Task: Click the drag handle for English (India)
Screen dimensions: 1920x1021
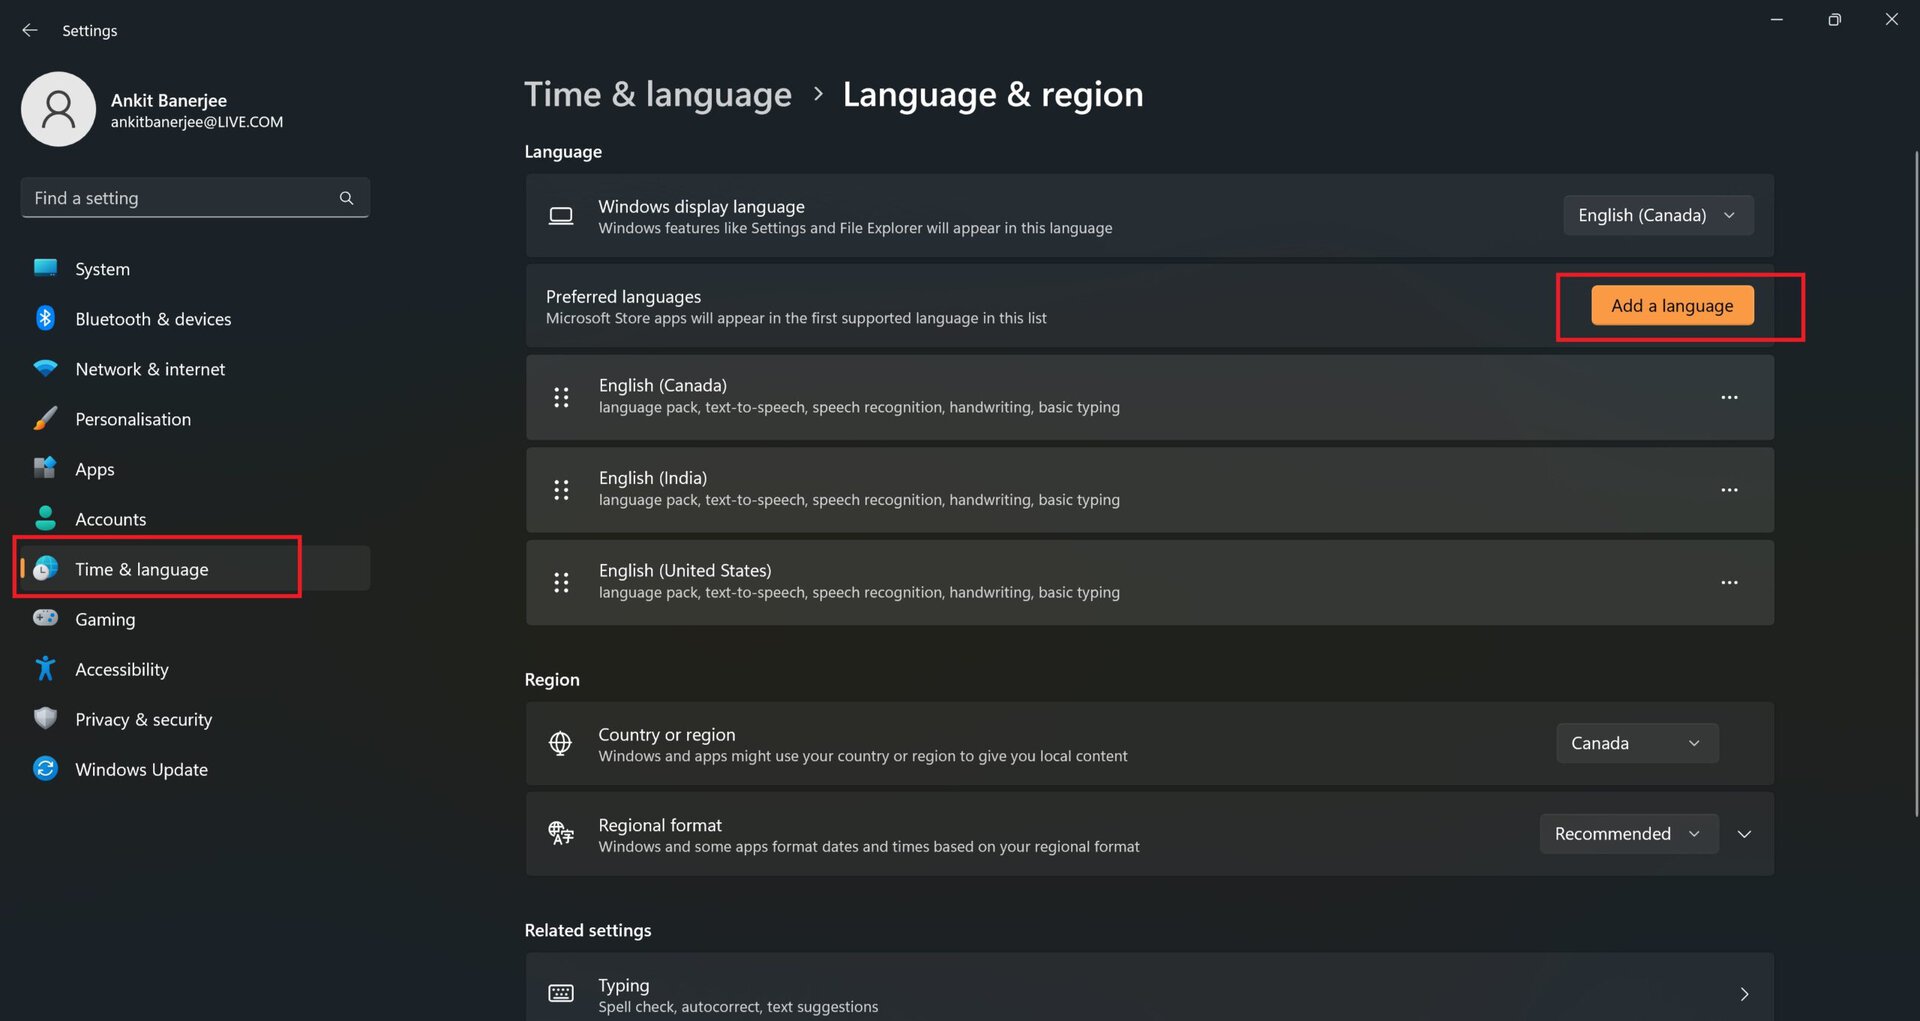Action: (x=561, y=490)
